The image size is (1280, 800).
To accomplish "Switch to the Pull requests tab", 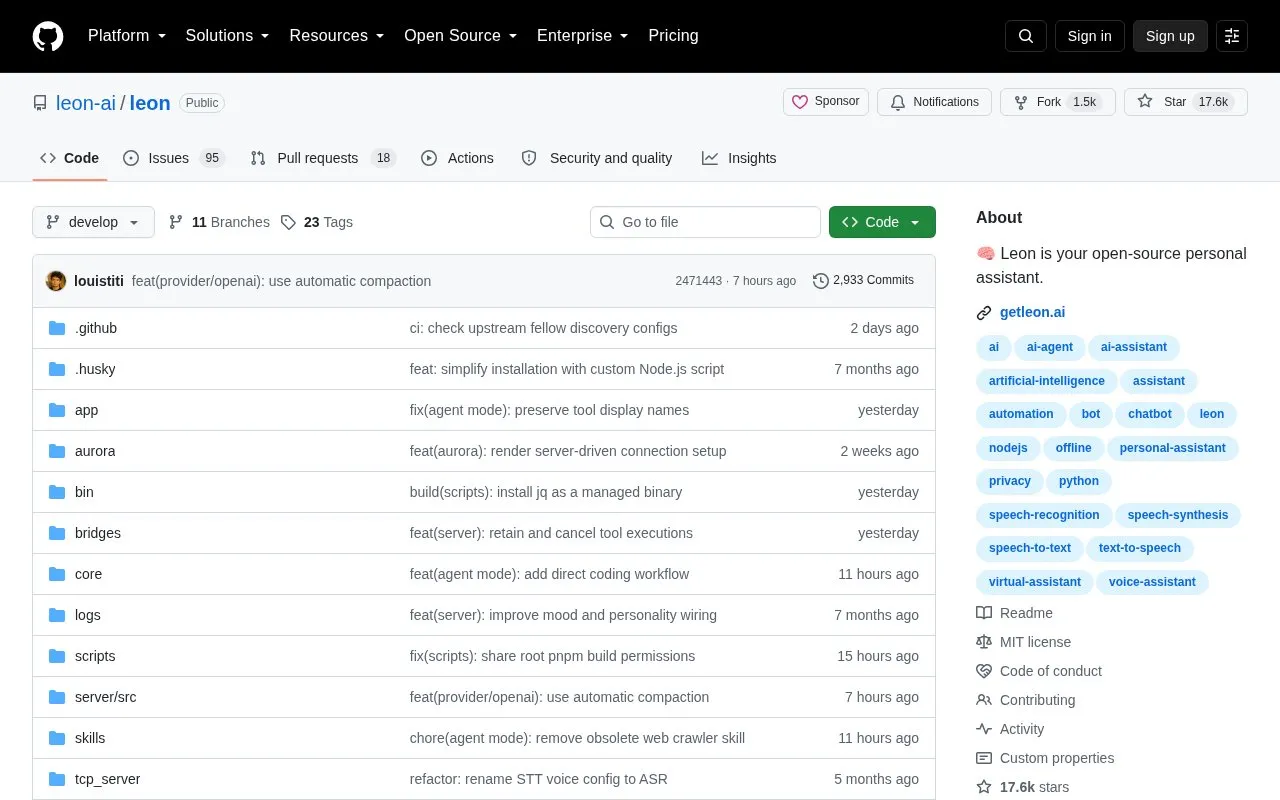I will click(x=323, y=158).
